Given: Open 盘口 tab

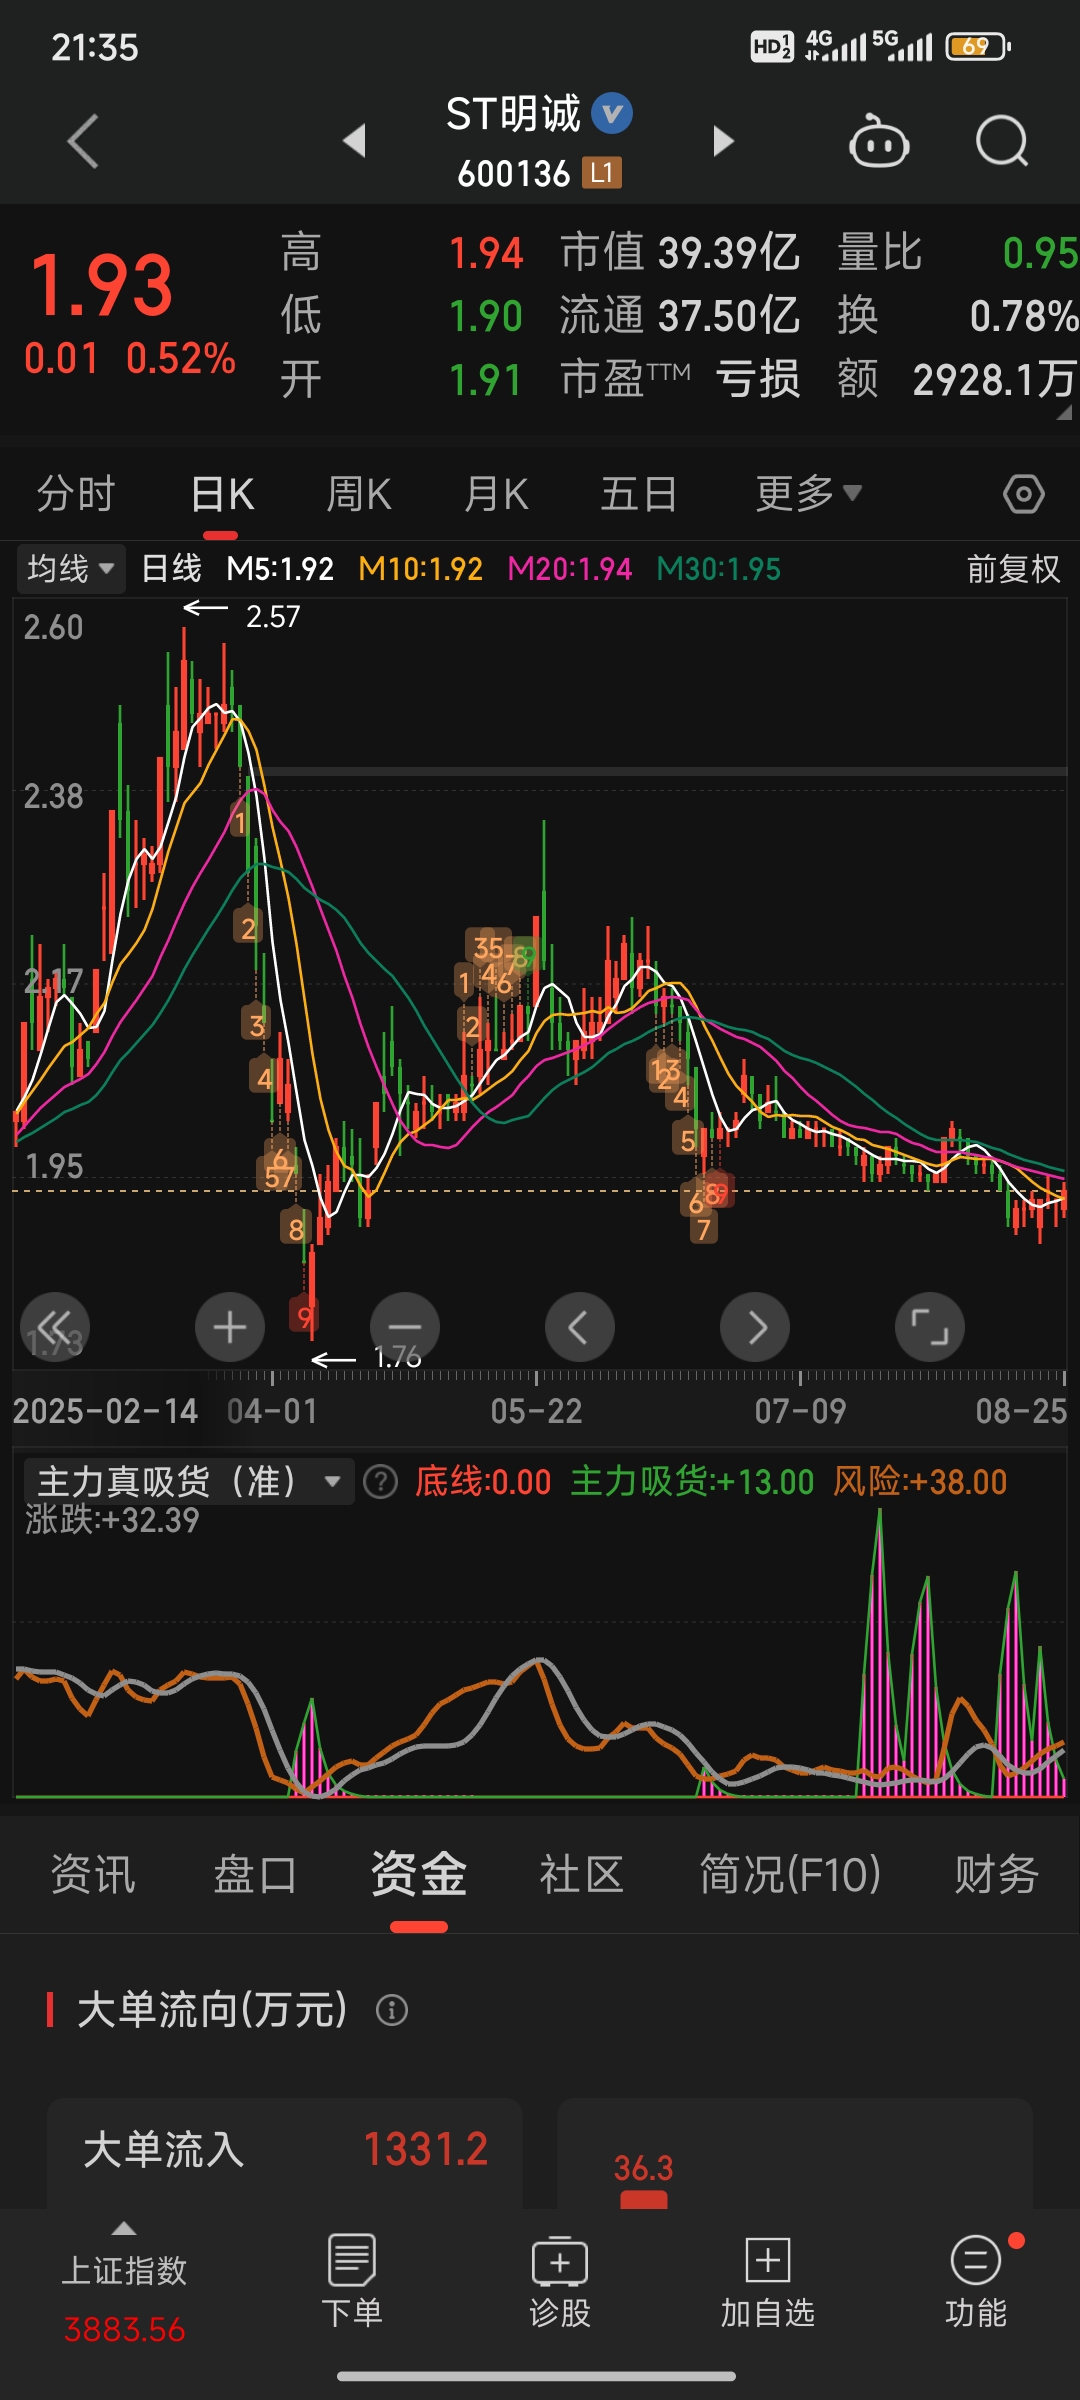Looking at the screenshot, I should [255, 1874].
